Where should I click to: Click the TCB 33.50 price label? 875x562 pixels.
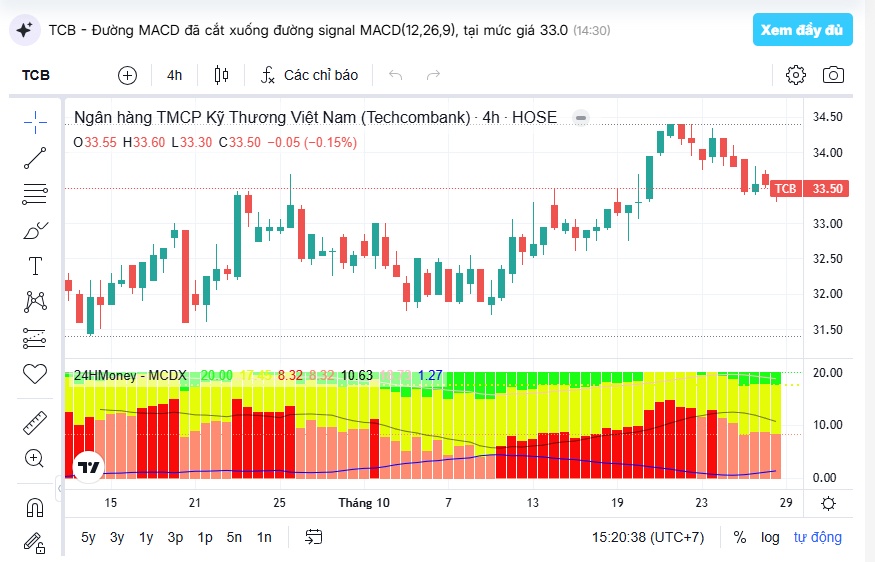pos(810,189)
